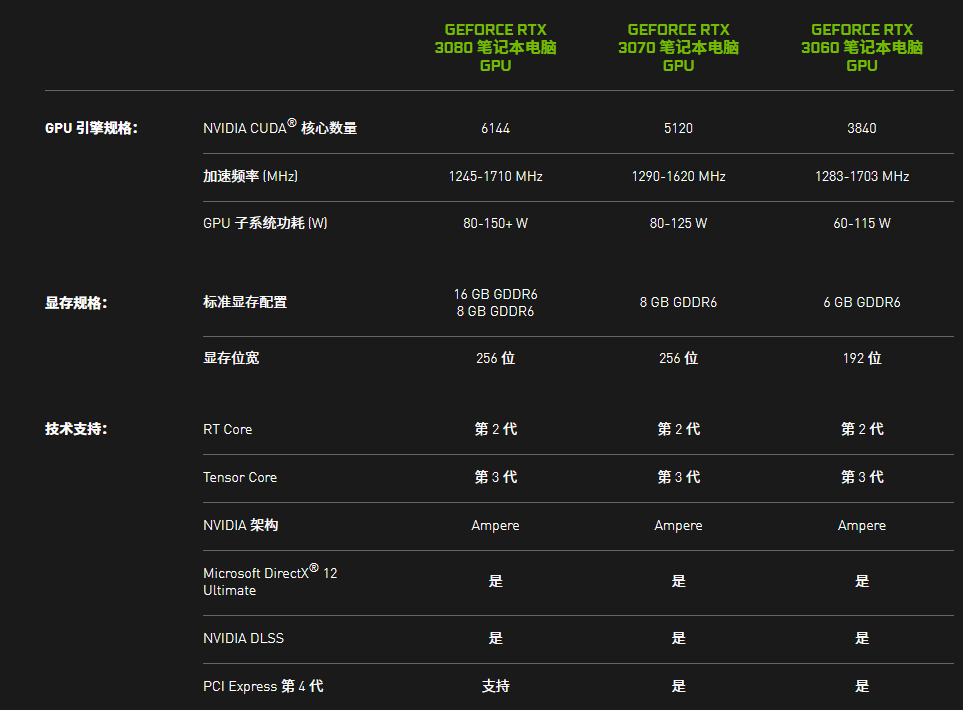This screenshot has width=963, height=710.
Task: Click the NVIDIA CUDA 核心数量 row label
Action: (x=280, y=127)
